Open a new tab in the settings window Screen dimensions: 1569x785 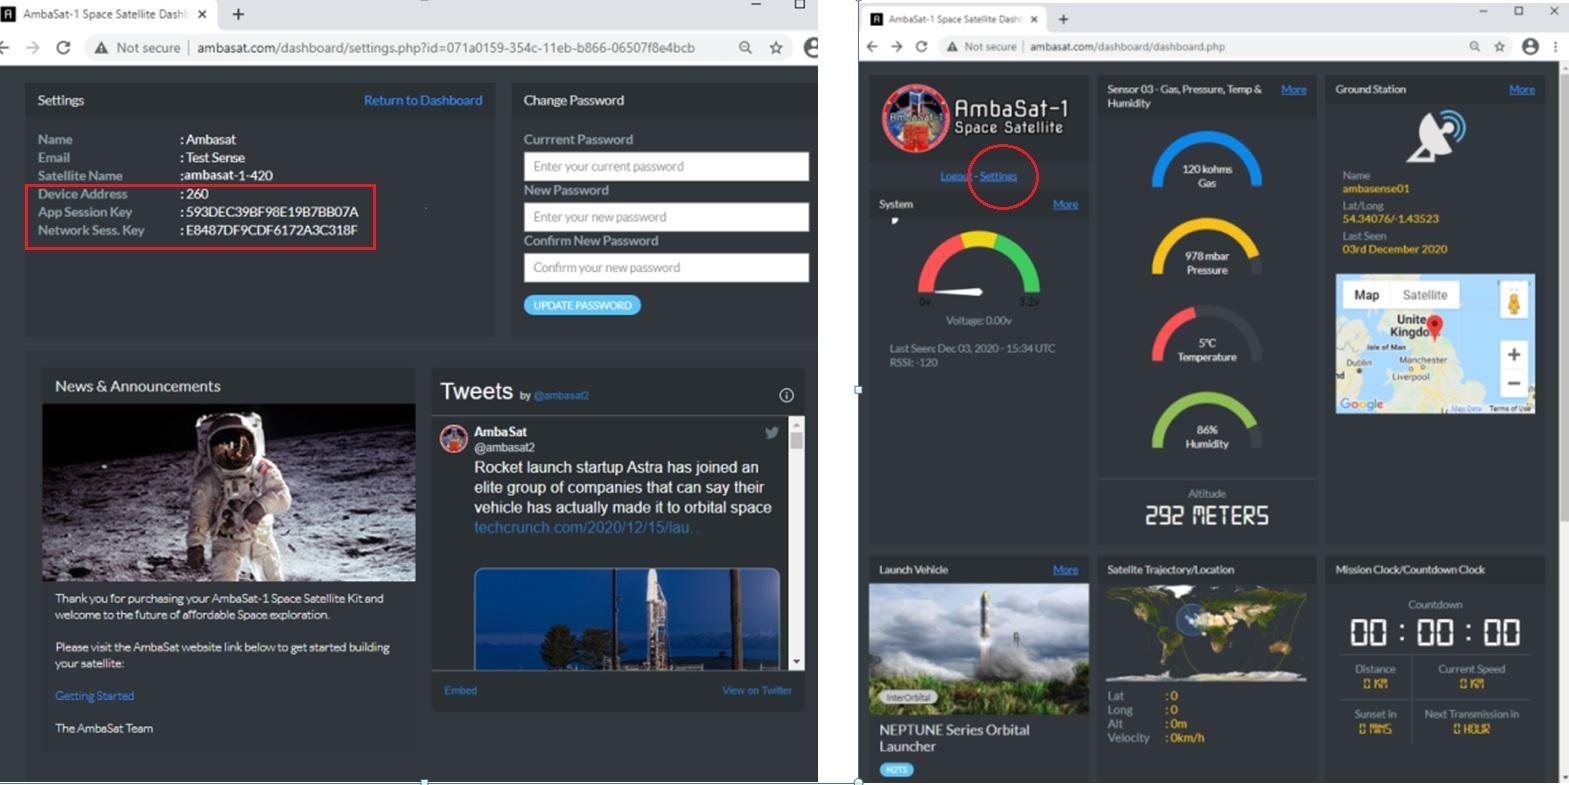click(238, 14)
